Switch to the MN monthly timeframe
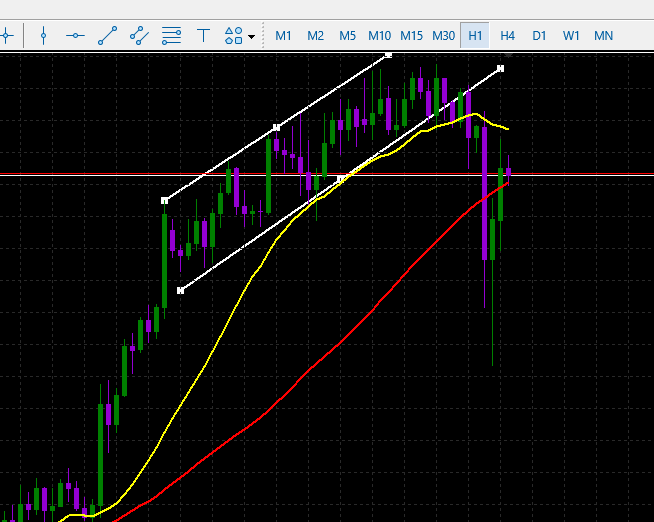The height and width of the screenshot is (522, 654). click(603, 36)
